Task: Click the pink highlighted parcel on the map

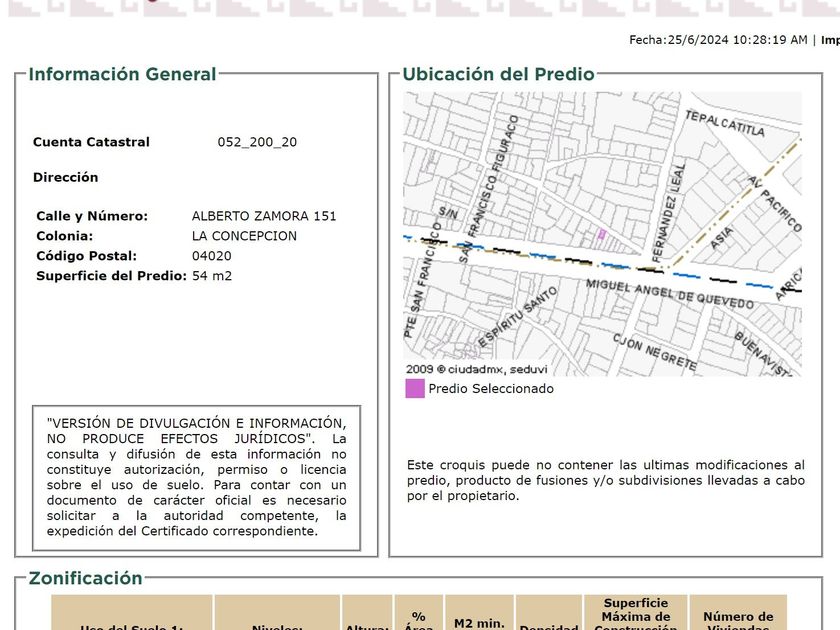Action: 602,236
